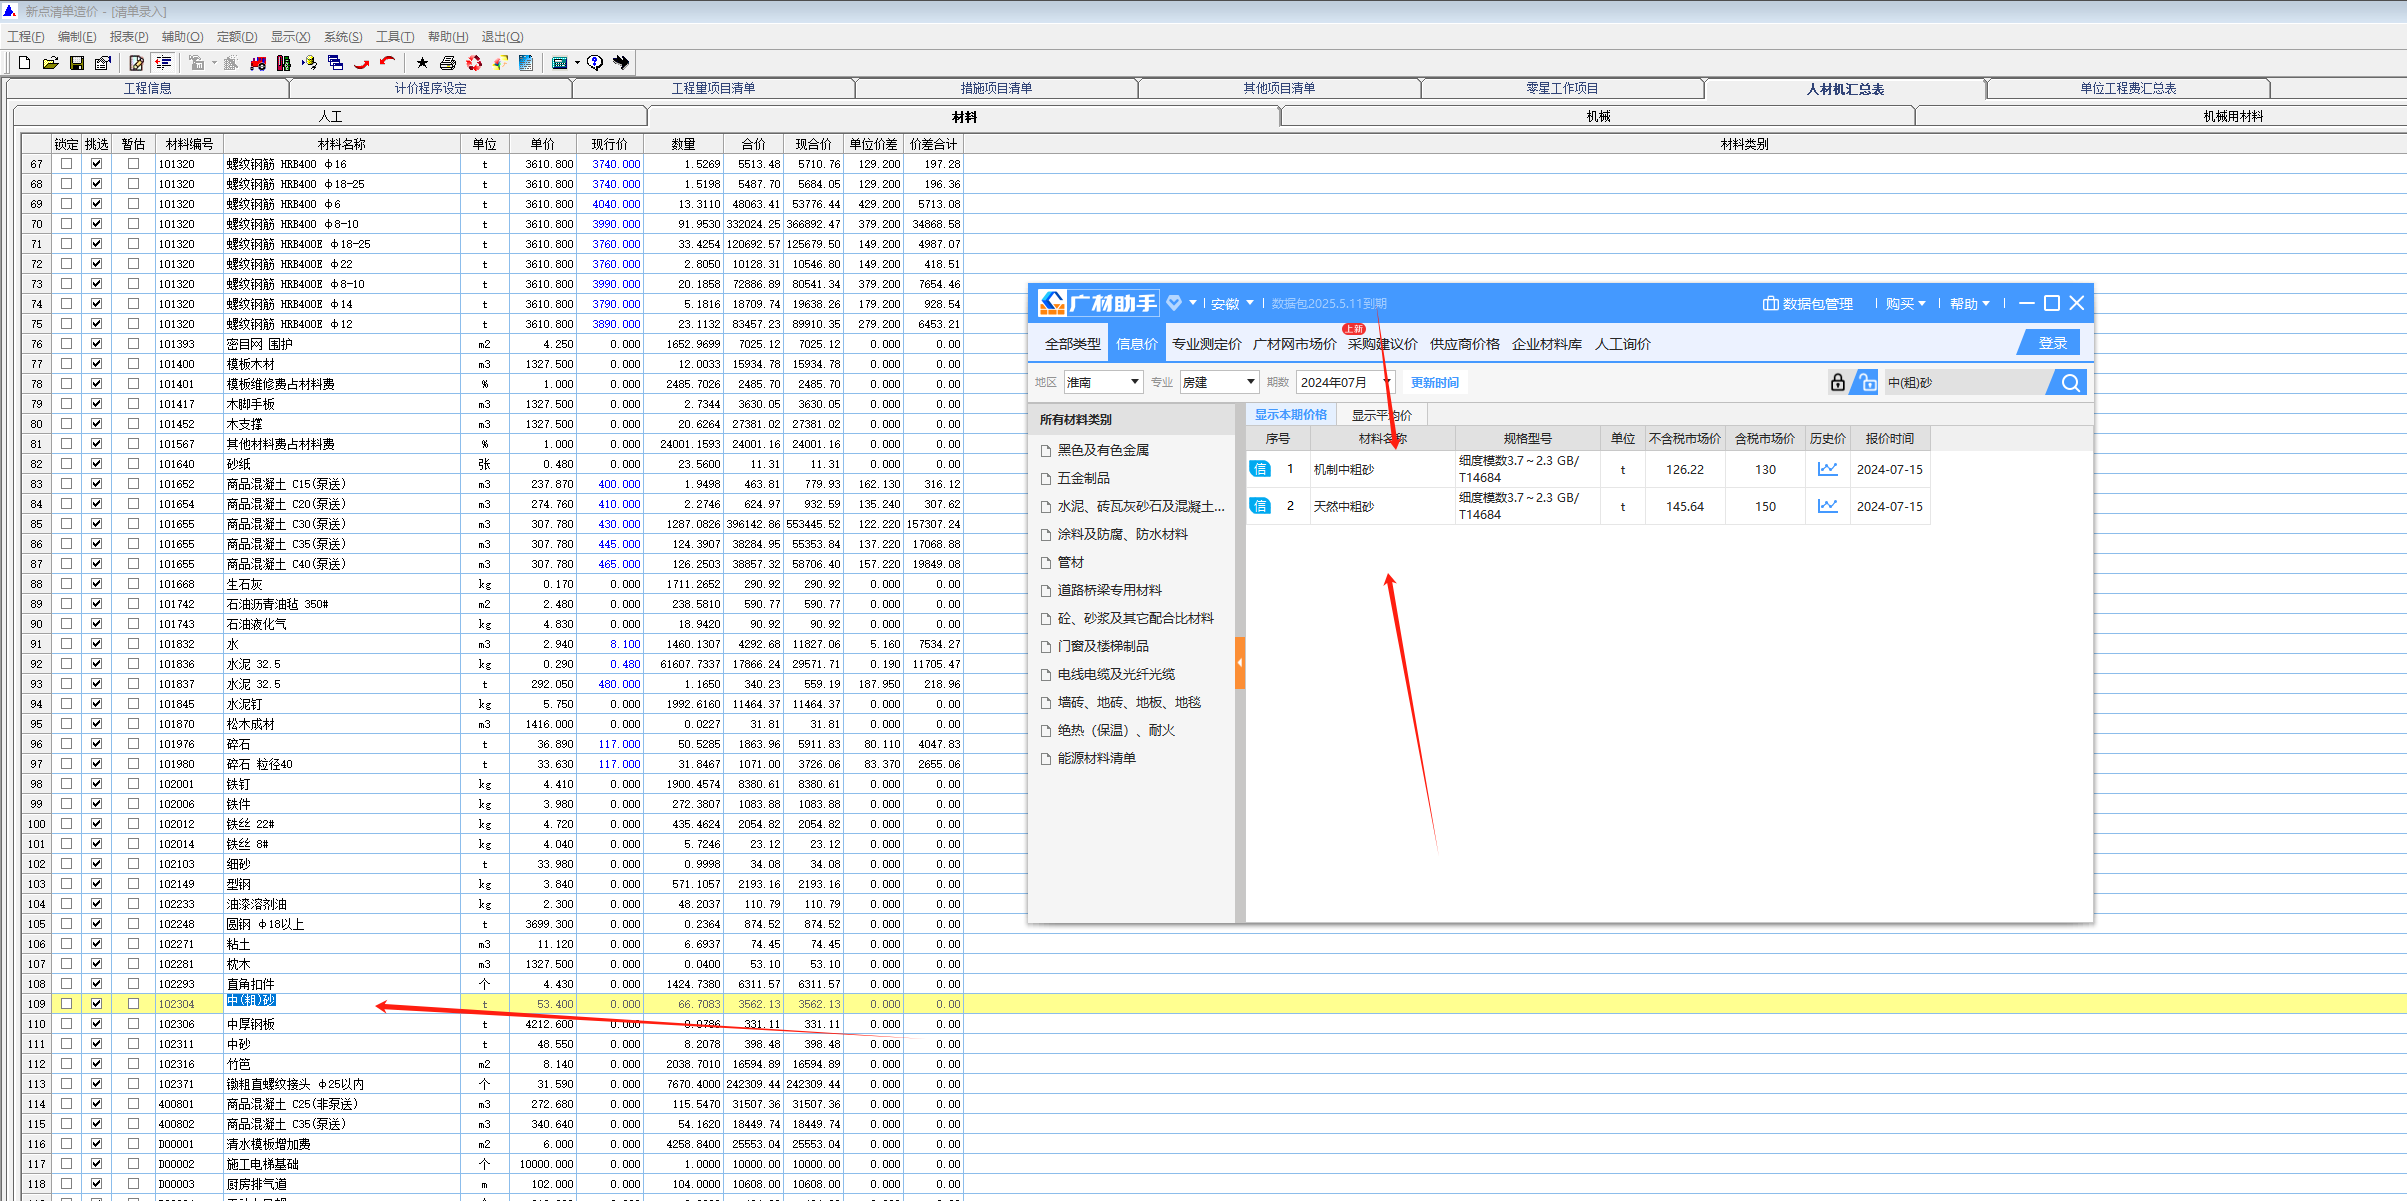Check the 管材 category checkbox

tap(1046, 563)
